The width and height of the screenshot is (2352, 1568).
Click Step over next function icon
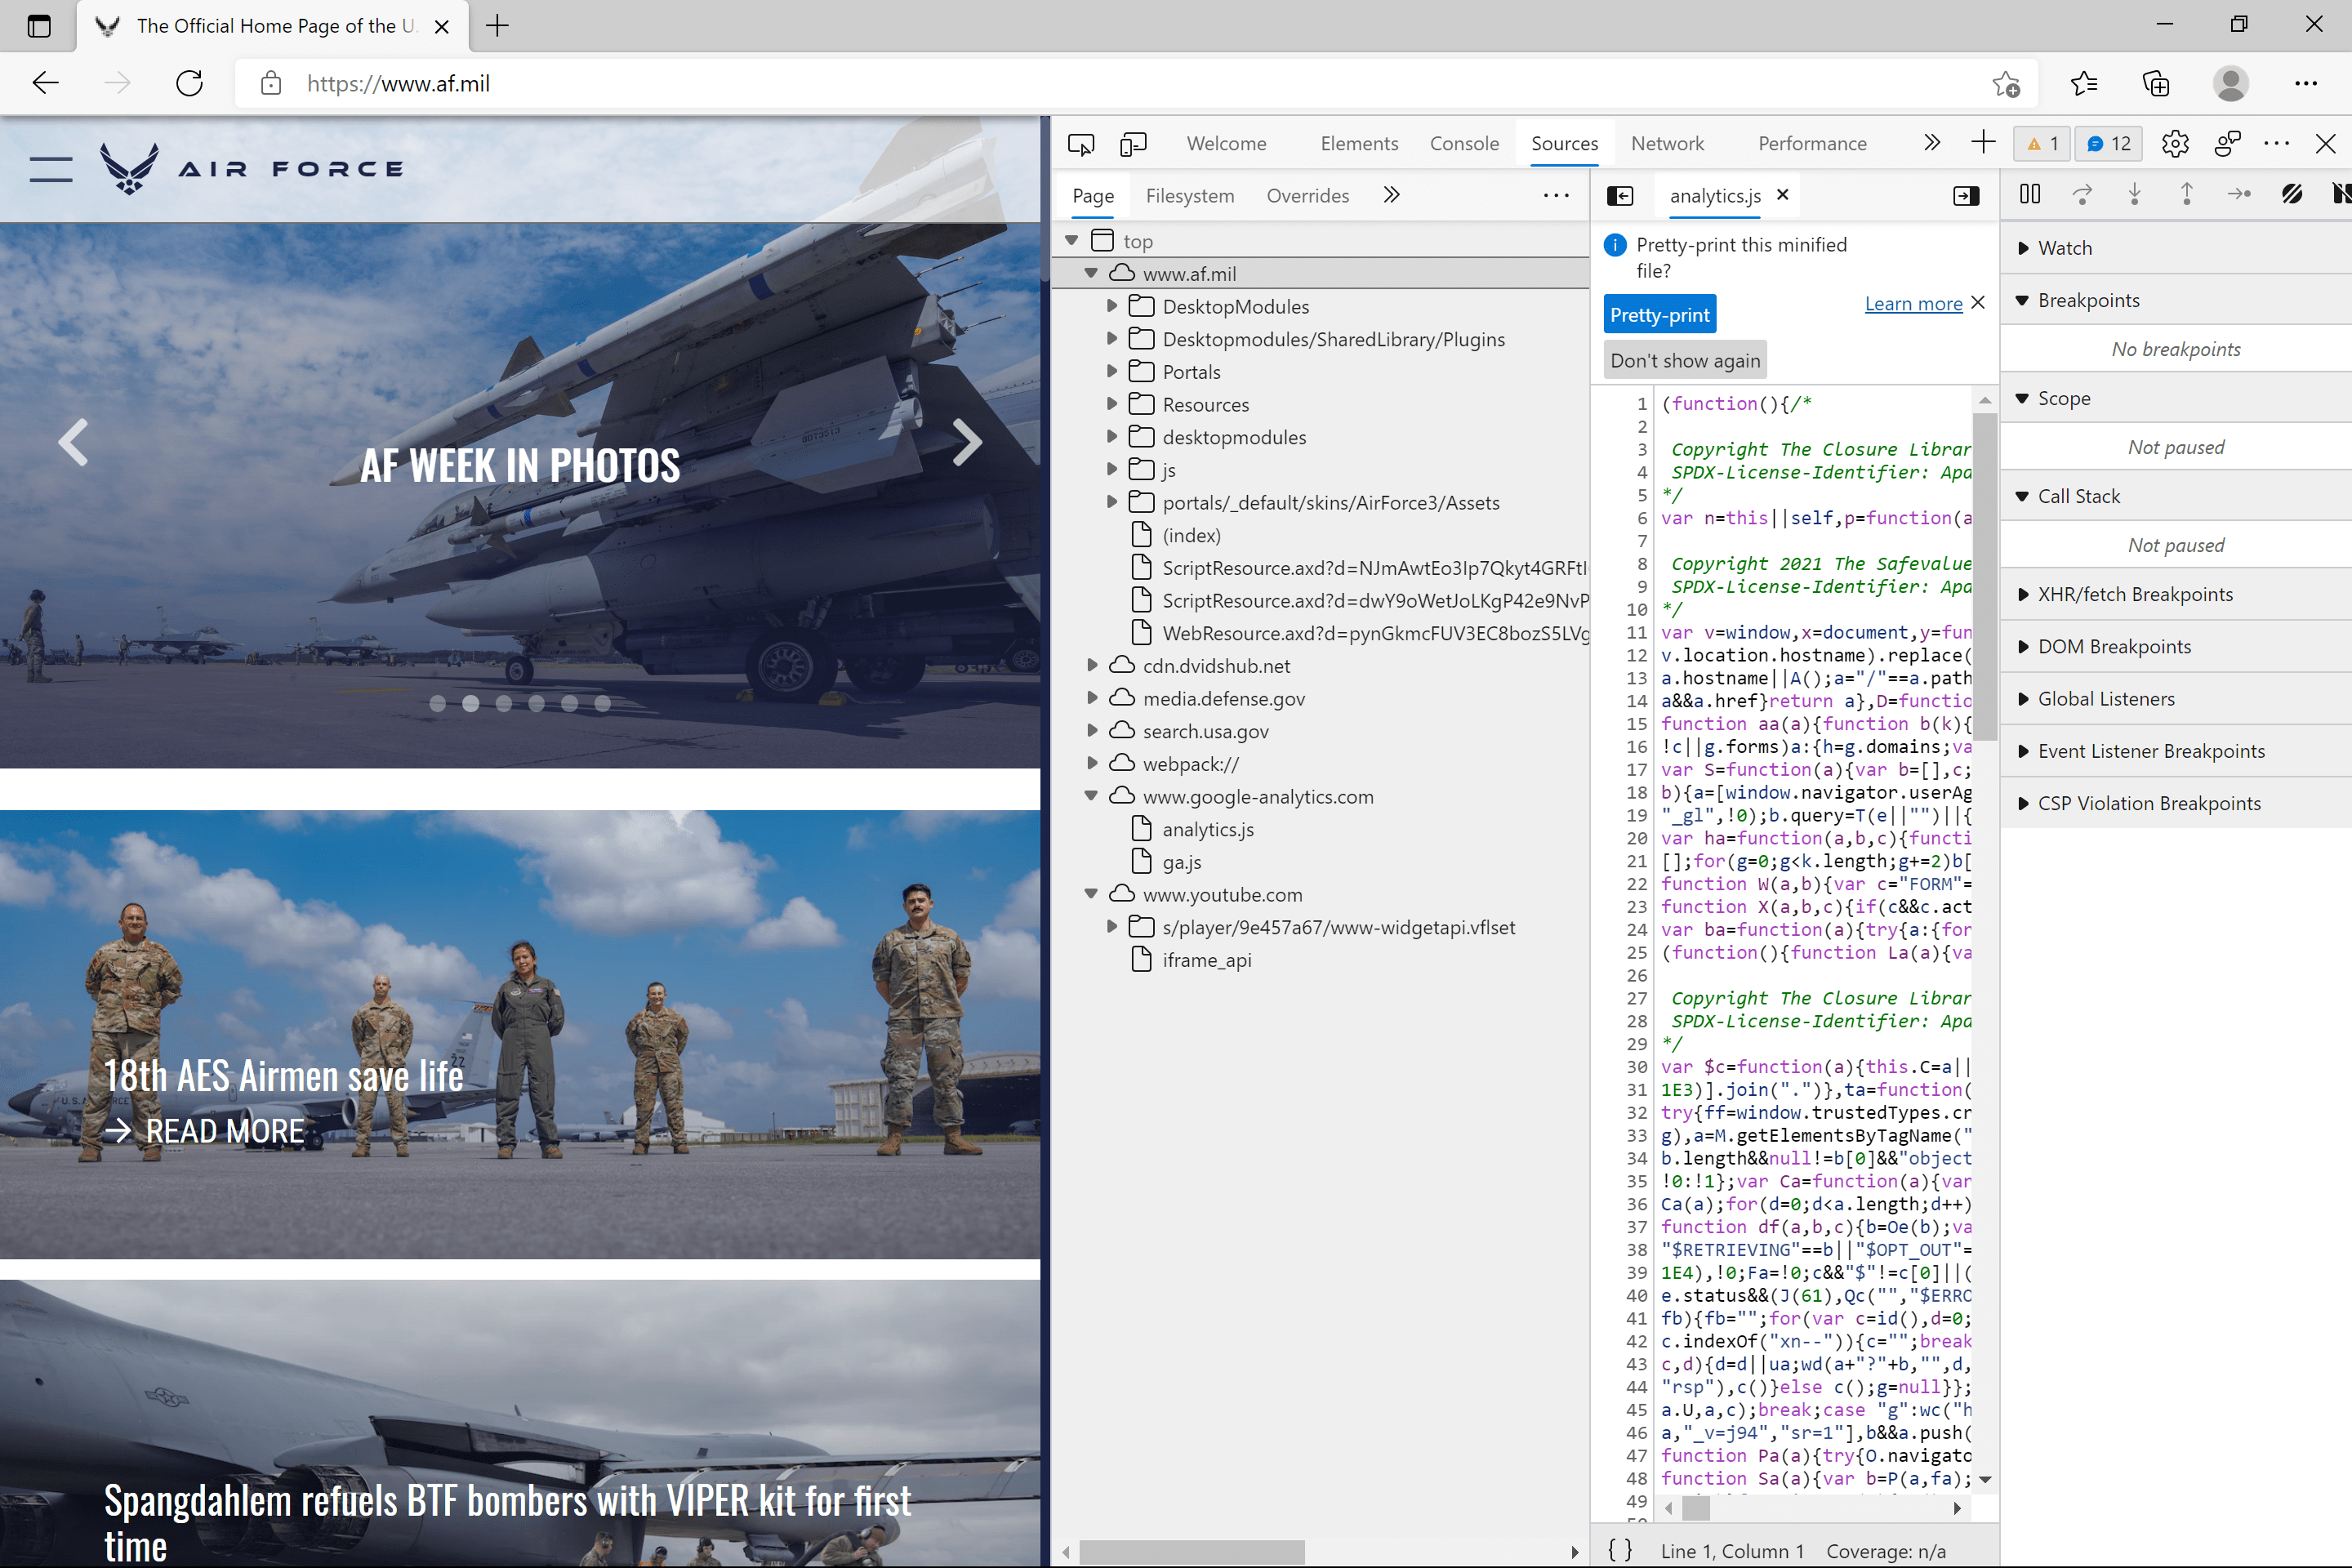click(x=2082, y=195)
